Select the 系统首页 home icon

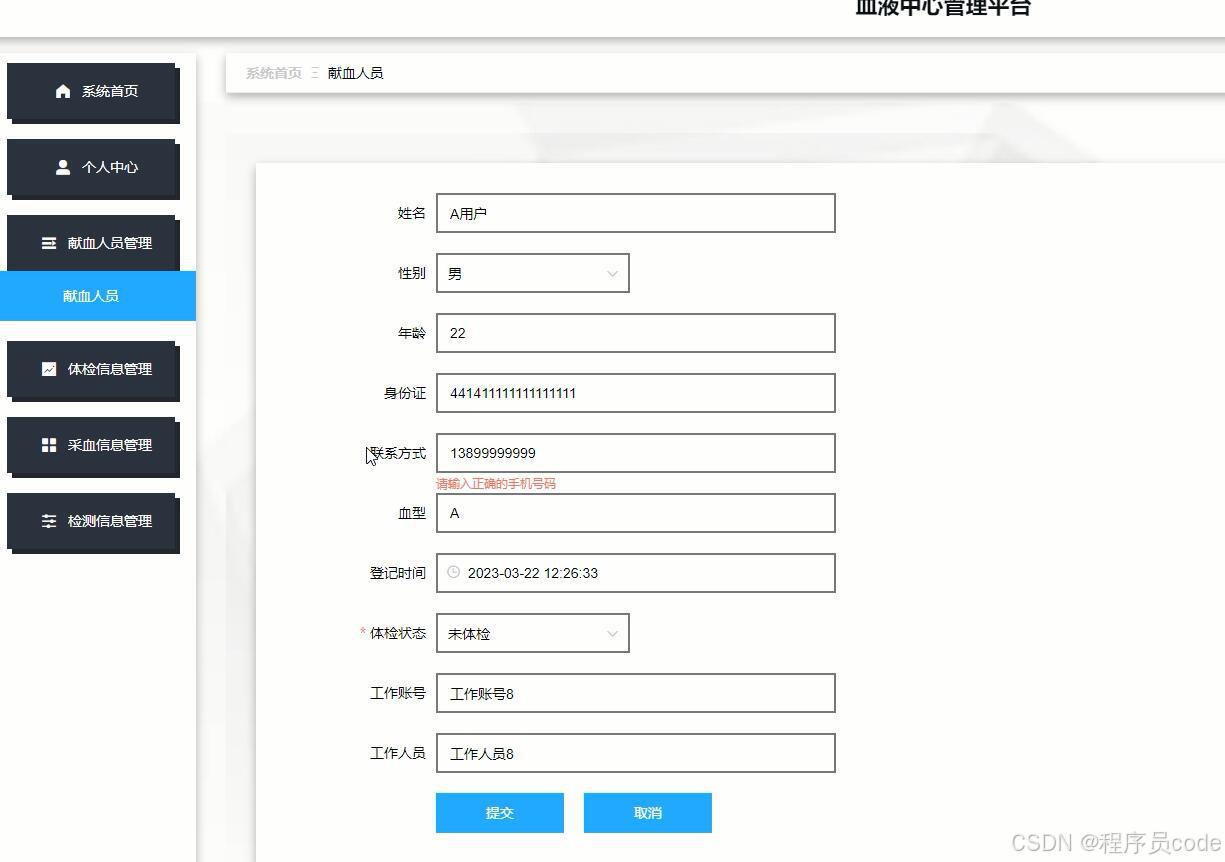coord(62,90)
